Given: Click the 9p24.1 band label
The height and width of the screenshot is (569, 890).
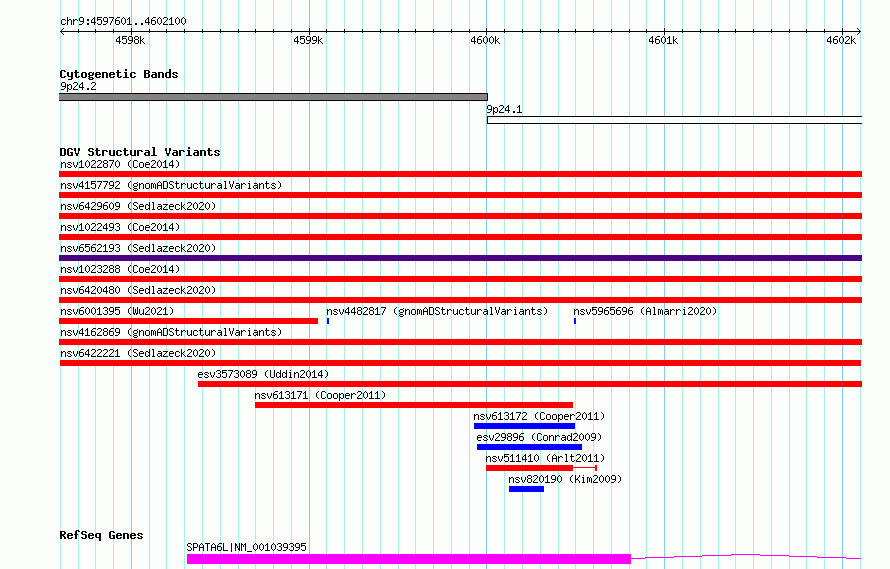Looking at the screenshot, I should (x=504, y=109).
